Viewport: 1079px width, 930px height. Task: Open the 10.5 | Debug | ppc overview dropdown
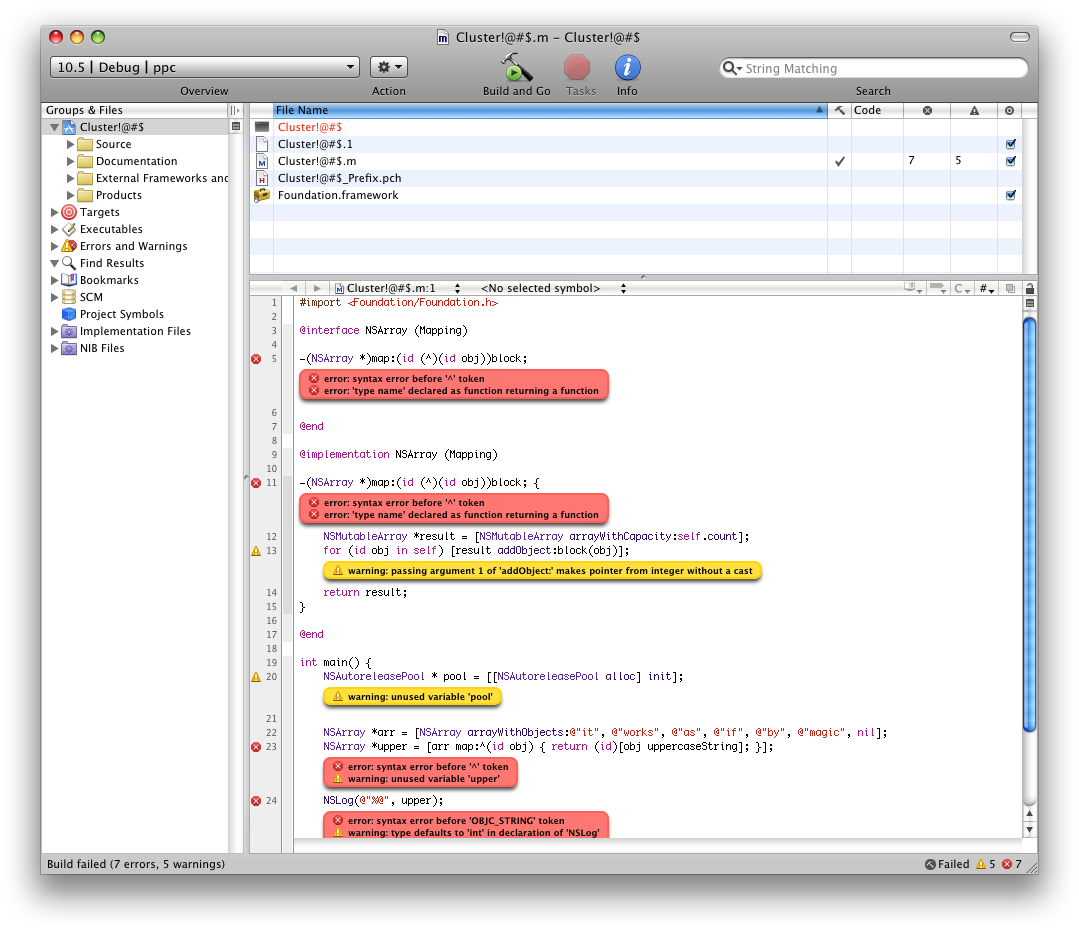tap(205, 67)
